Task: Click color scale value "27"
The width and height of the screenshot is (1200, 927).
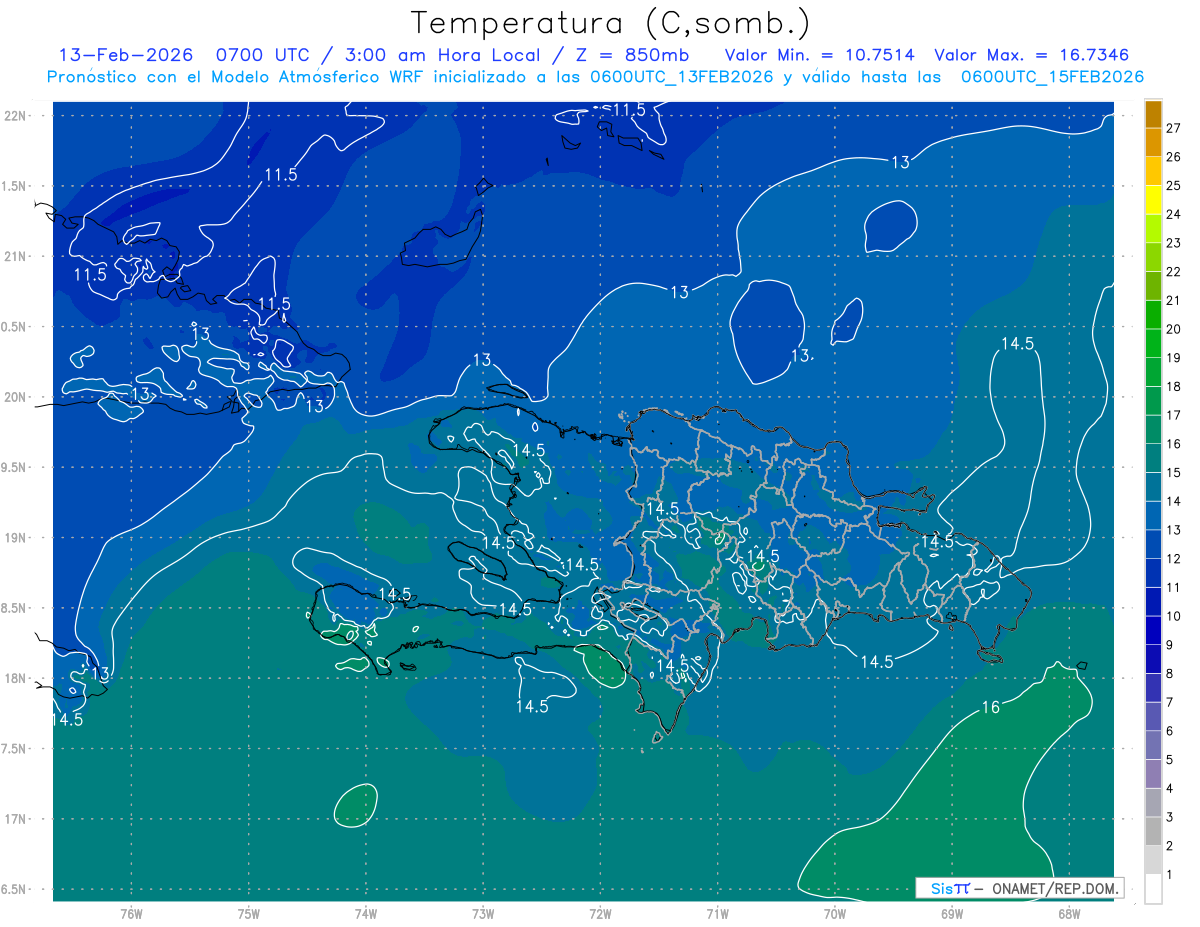Action: pyautogui.click(x=1174, y=128)
